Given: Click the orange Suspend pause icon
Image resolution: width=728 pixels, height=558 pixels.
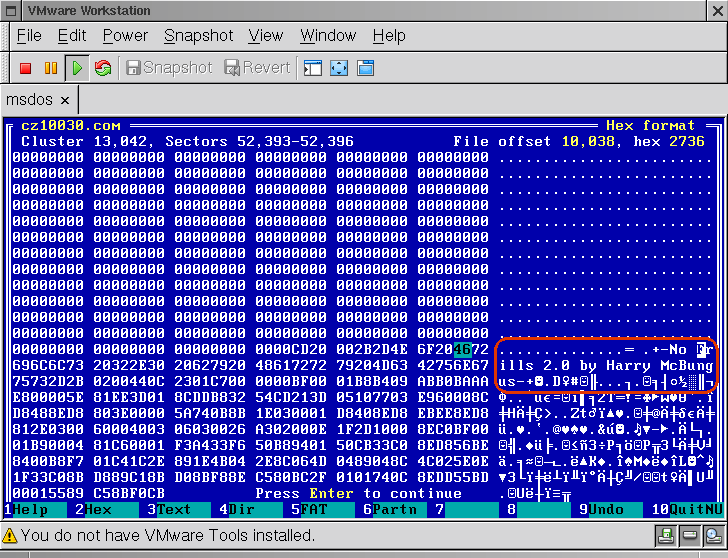Looking at the screenshot, I should [51, 68].
